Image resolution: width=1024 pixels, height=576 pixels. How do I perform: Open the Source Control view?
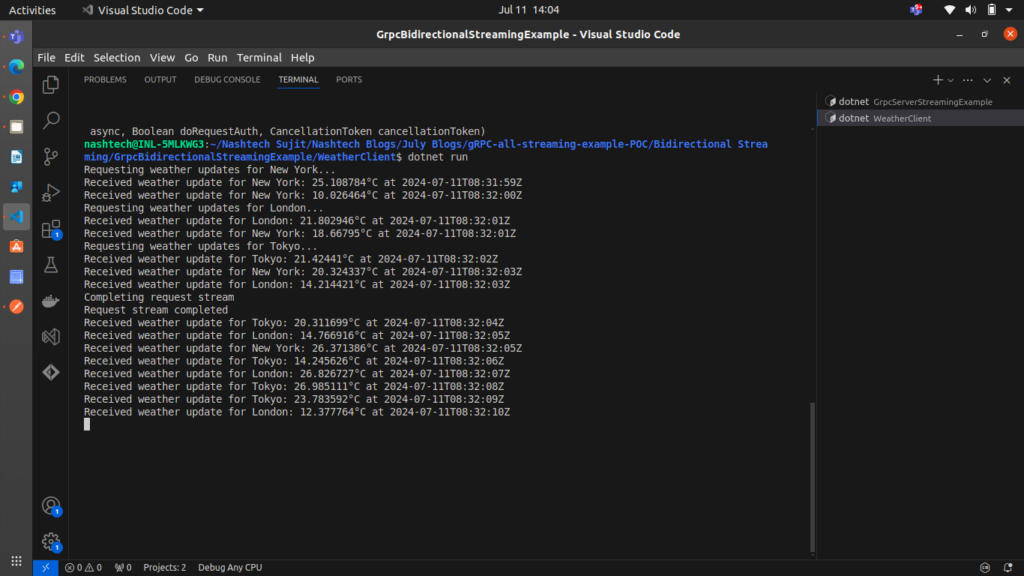51,157
